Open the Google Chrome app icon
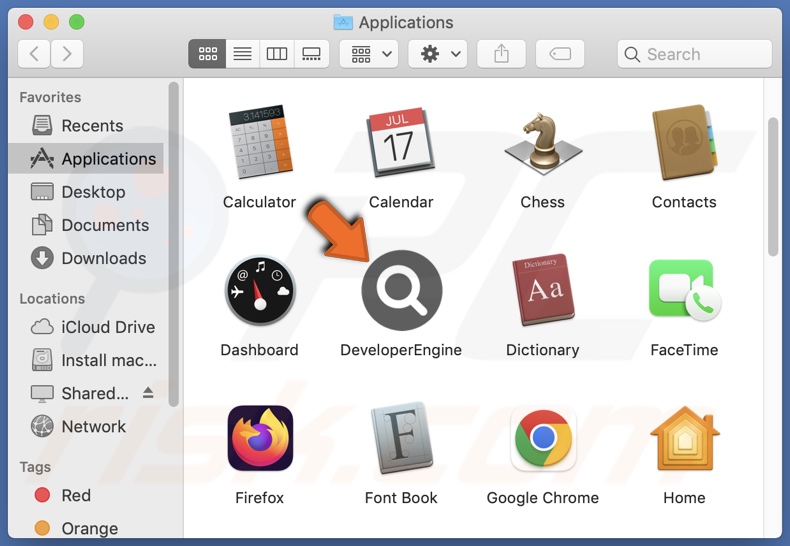This screenshot has width=790, height=546. point(543,438)
